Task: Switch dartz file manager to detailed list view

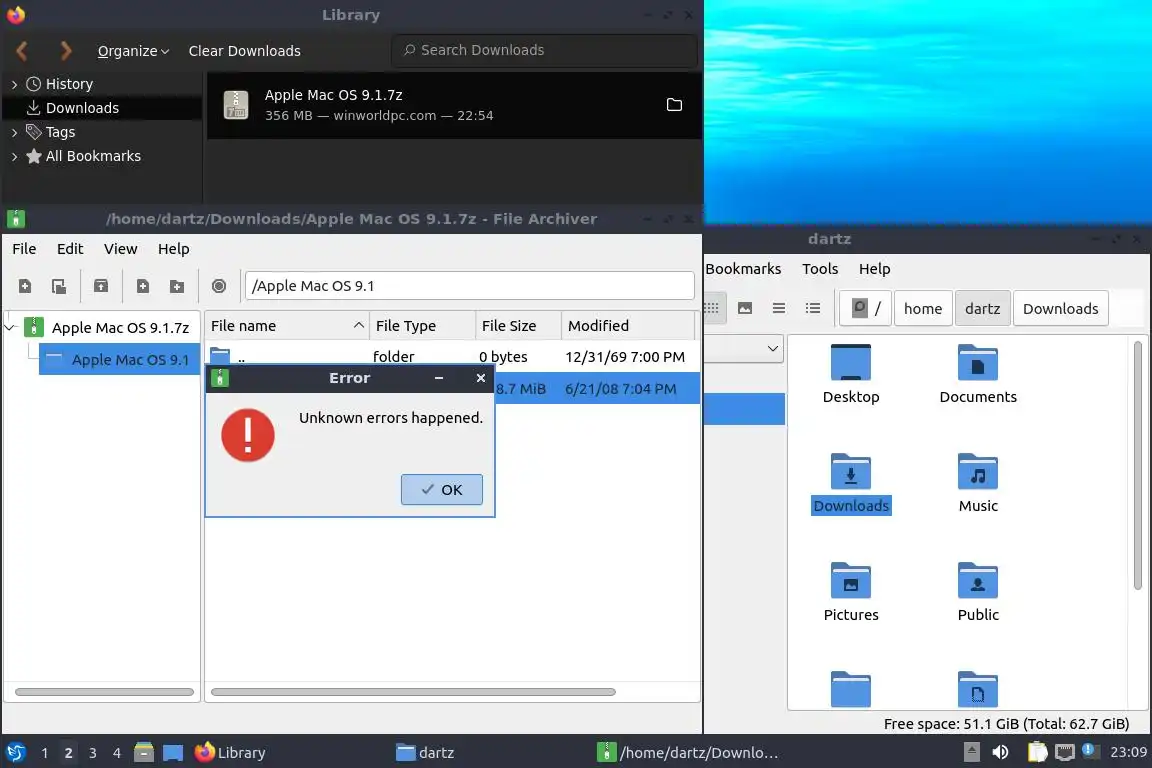Action: (813, 308)
